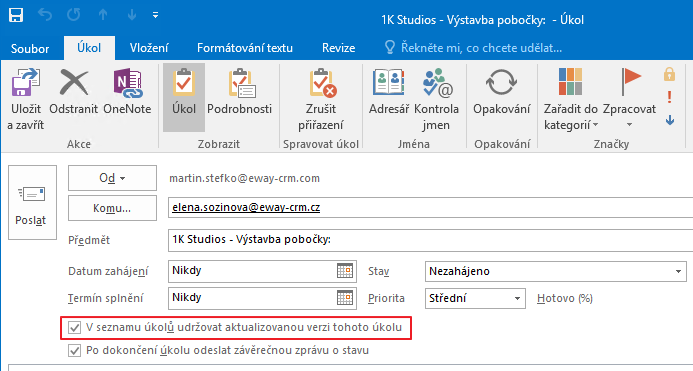Show Podrobnosti details view
The height and width of the screenshot is (371, 693).
click(x=240, y=92)
